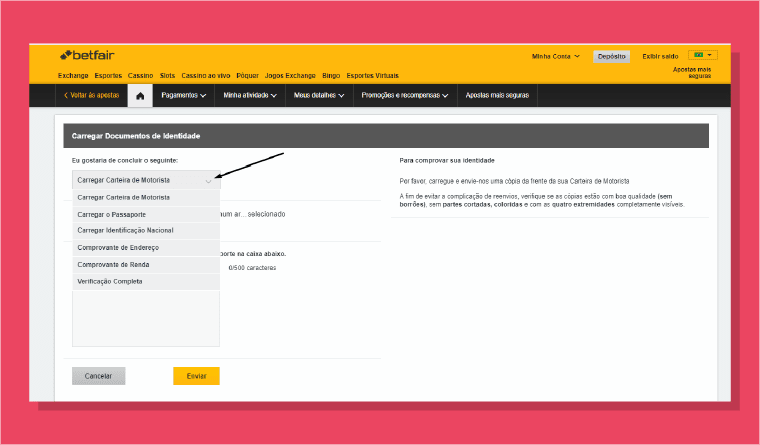Click the Depósito button
The image size is (760, 445).
(x=612, y=56)
